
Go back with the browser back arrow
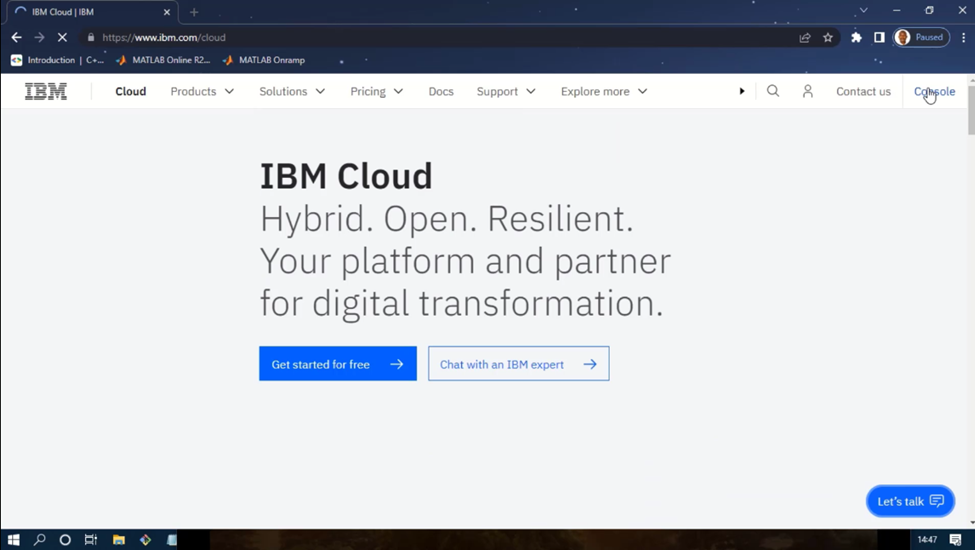click(17, 37)
